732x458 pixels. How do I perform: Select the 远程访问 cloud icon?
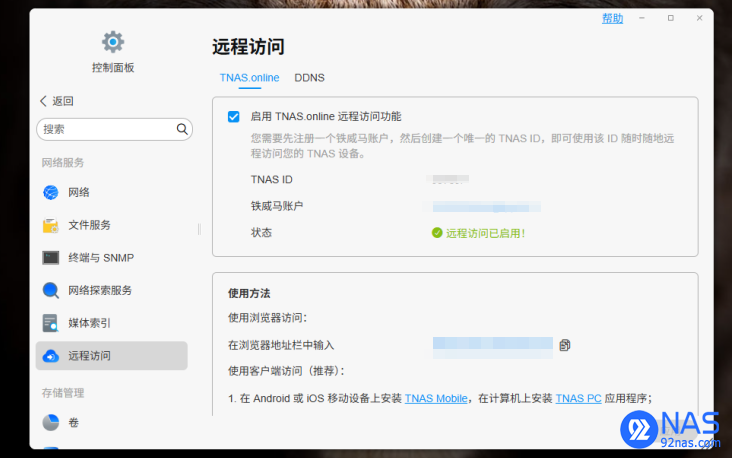click(50, 356)
